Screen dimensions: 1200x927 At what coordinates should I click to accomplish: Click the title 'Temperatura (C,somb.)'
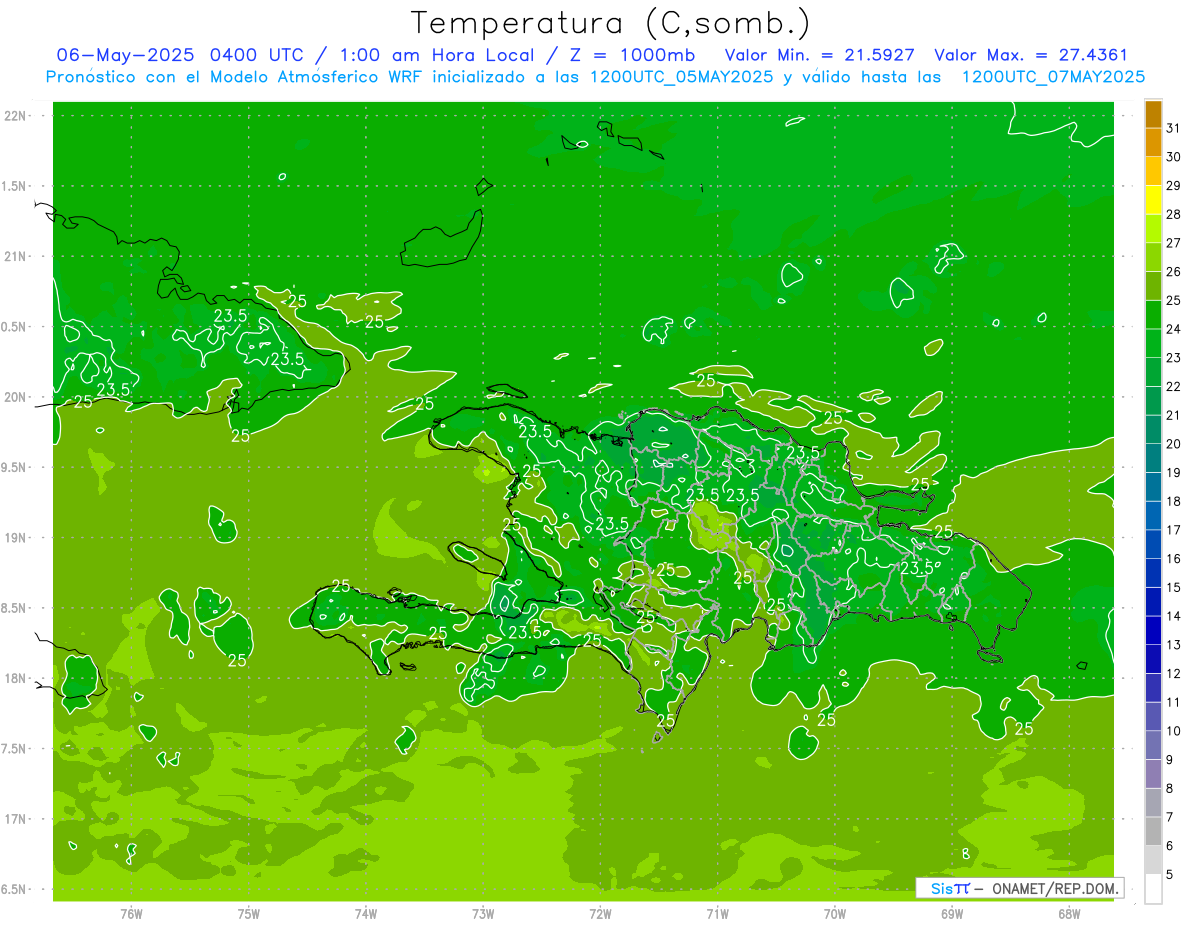click(x=611, y=23)
